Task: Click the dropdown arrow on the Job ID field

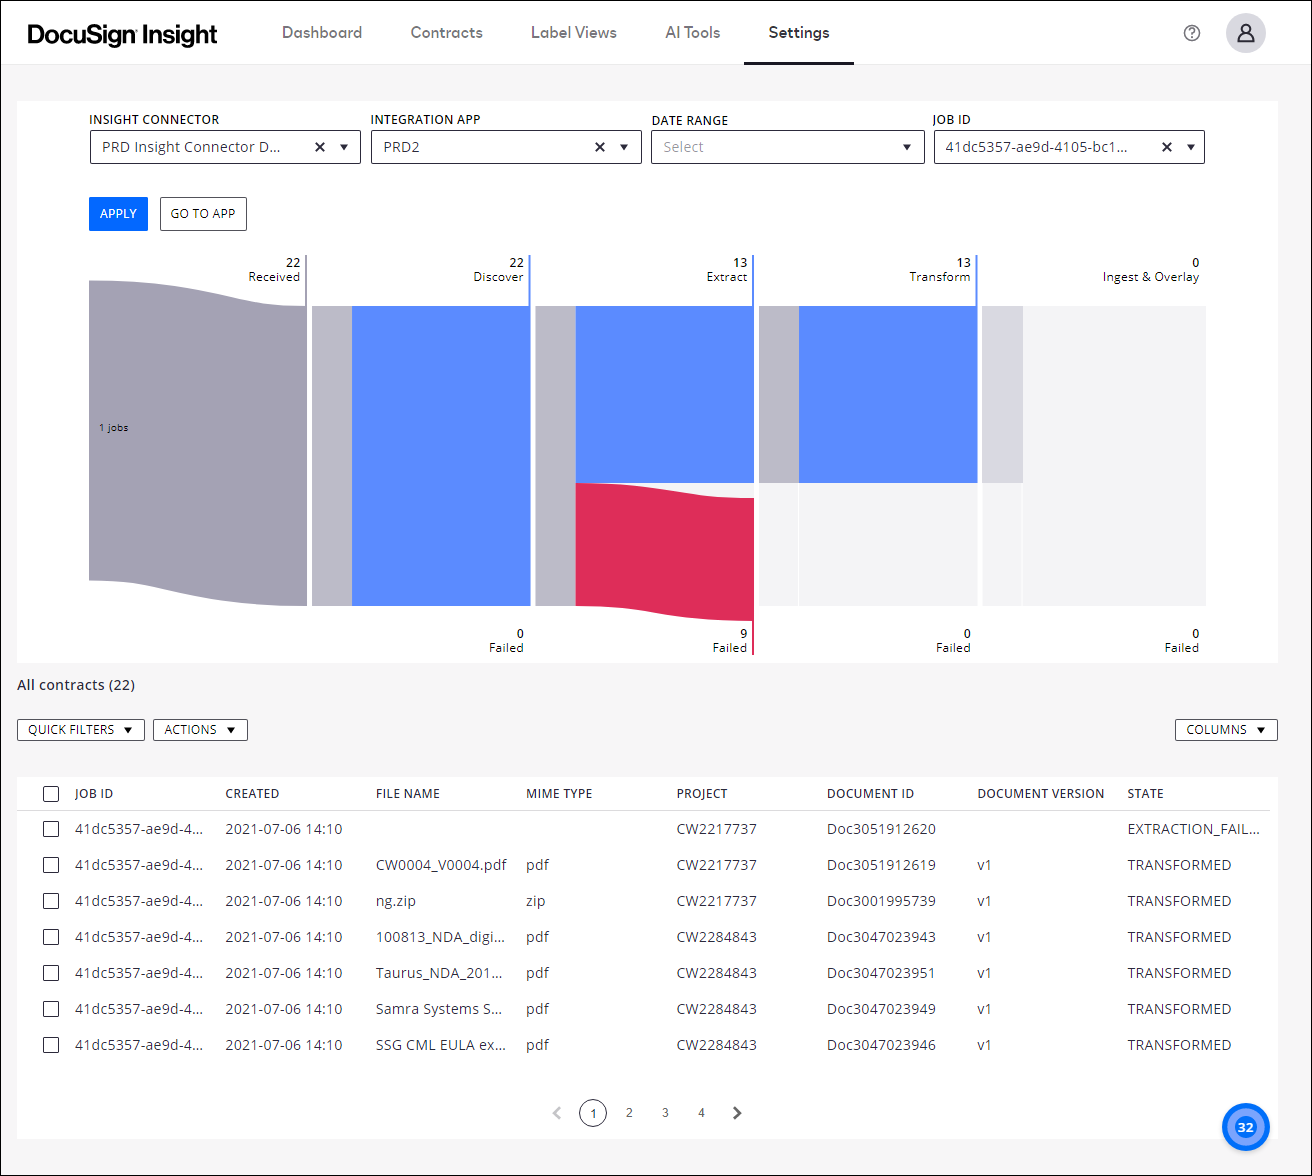Action: pyautogui.click(x=1190, y=147)
